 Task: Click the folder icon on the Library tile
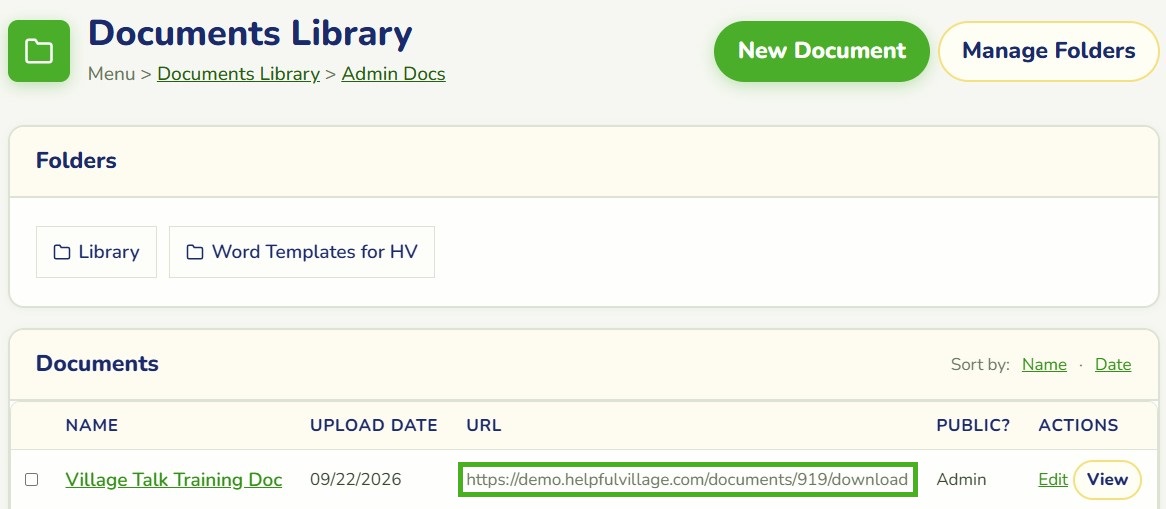click(x=62, y=252)
